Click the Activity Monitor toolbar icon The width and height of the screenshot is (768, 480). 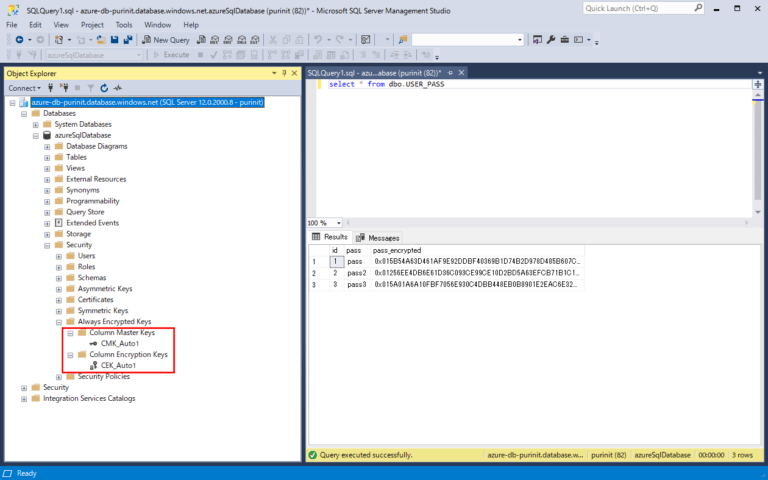coord(365,40)
